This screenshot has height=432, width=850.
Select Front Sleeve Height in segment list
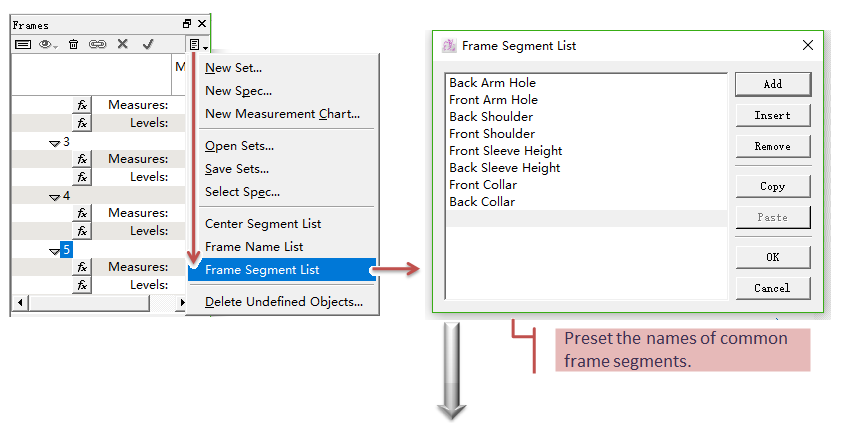(x=505, y=151)
